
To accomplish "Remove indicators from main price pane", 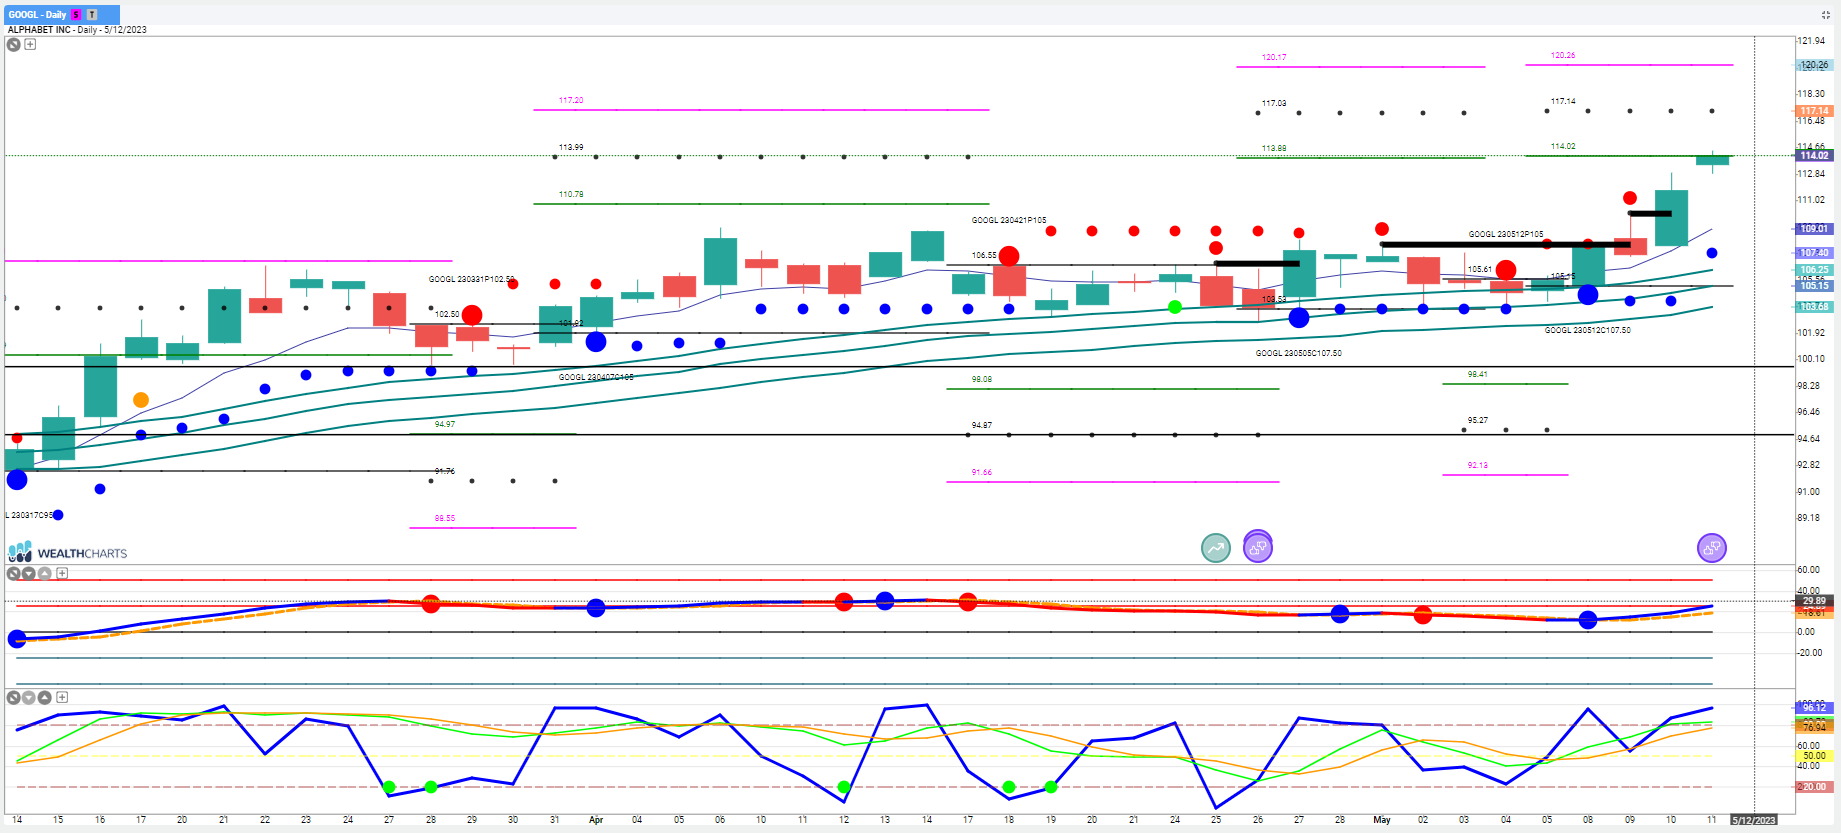I will pyautogui.click(x=14, y=44).
